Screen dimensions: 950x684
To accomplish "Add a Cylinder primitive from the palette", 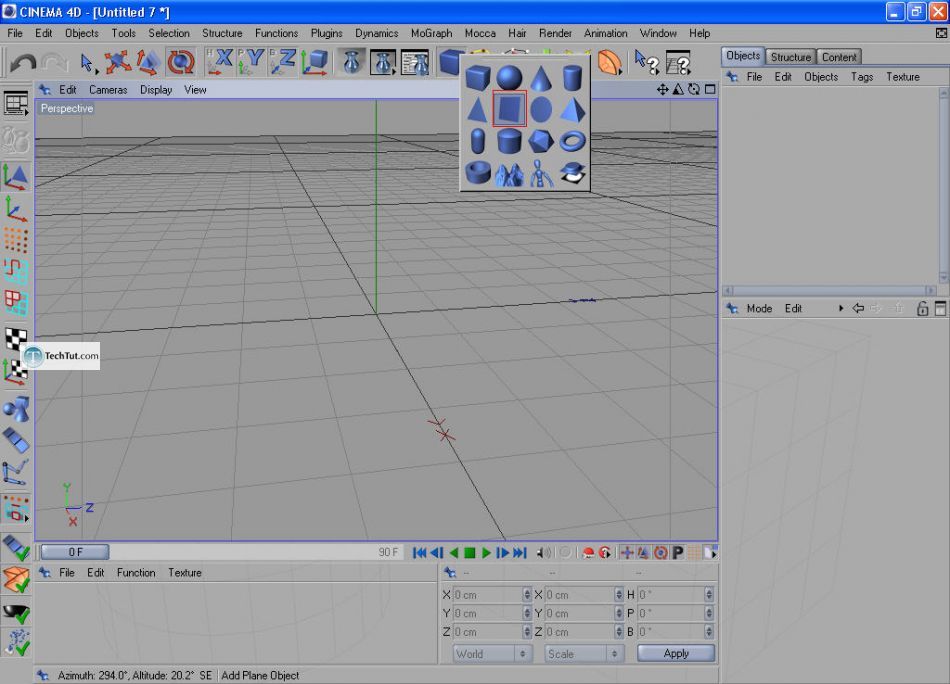I will pos(572,78).
